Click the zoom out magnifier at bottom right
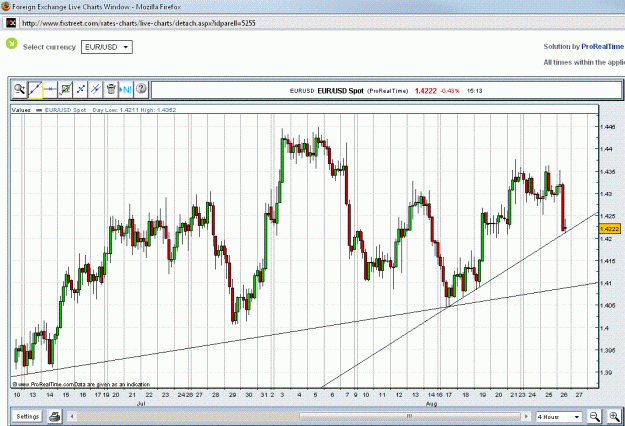The width and height of the screenshot is (625, 426). click(x=594, y=417)
